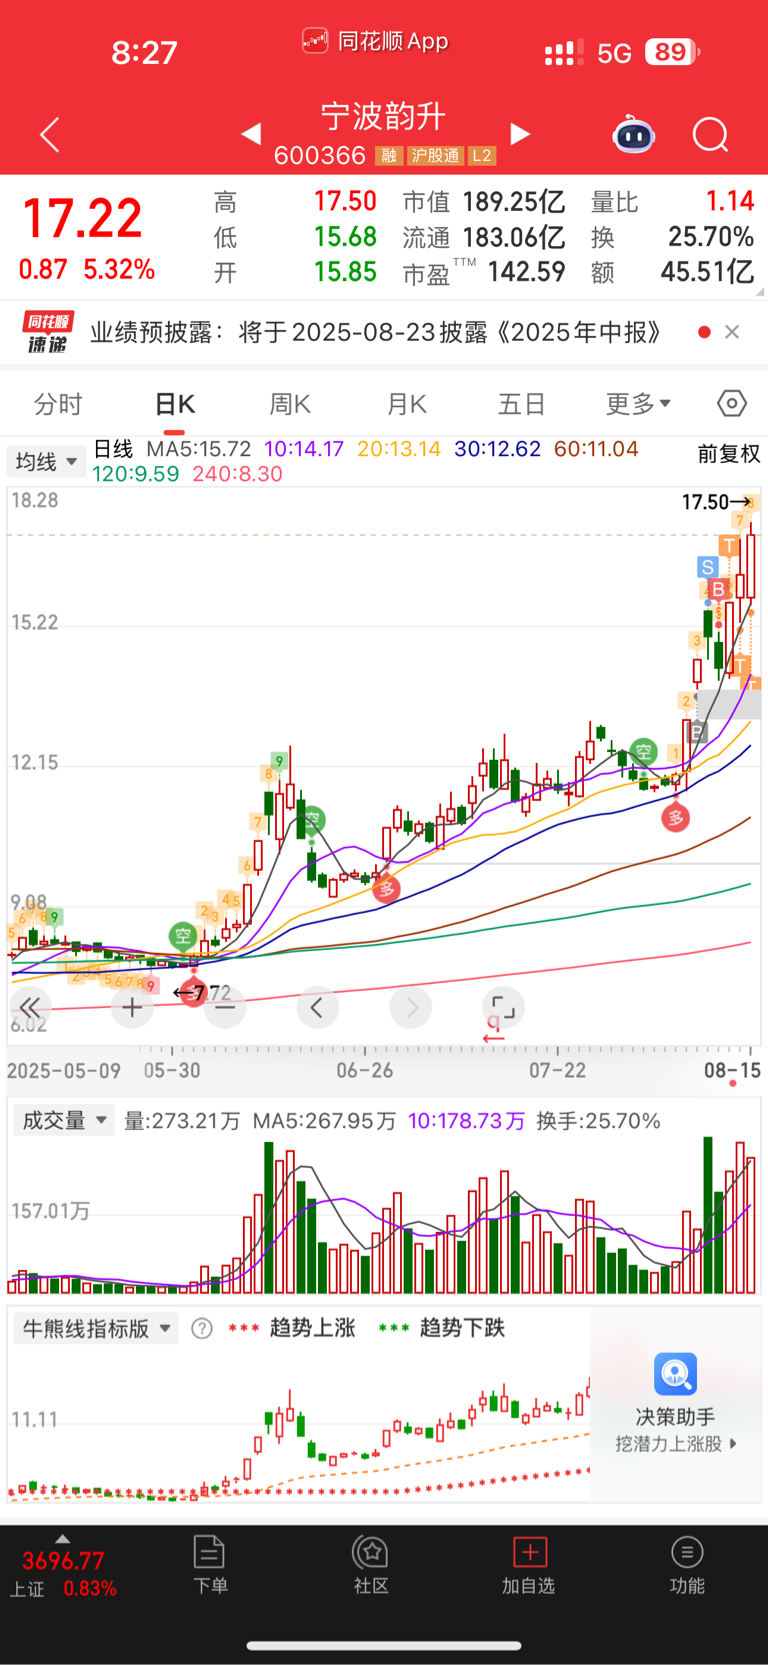Select the 五日 tab

[x=522, y=404]
